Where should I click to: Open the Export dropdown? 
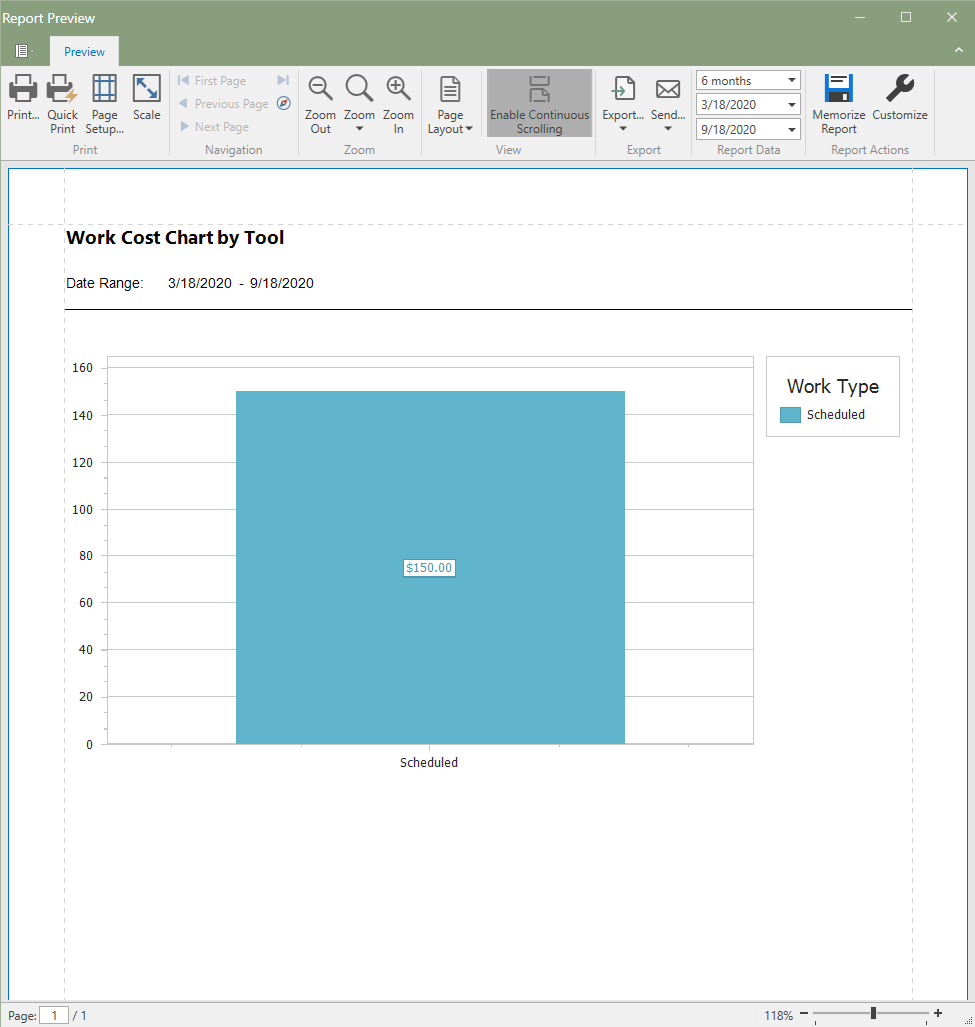coord(623,103)
